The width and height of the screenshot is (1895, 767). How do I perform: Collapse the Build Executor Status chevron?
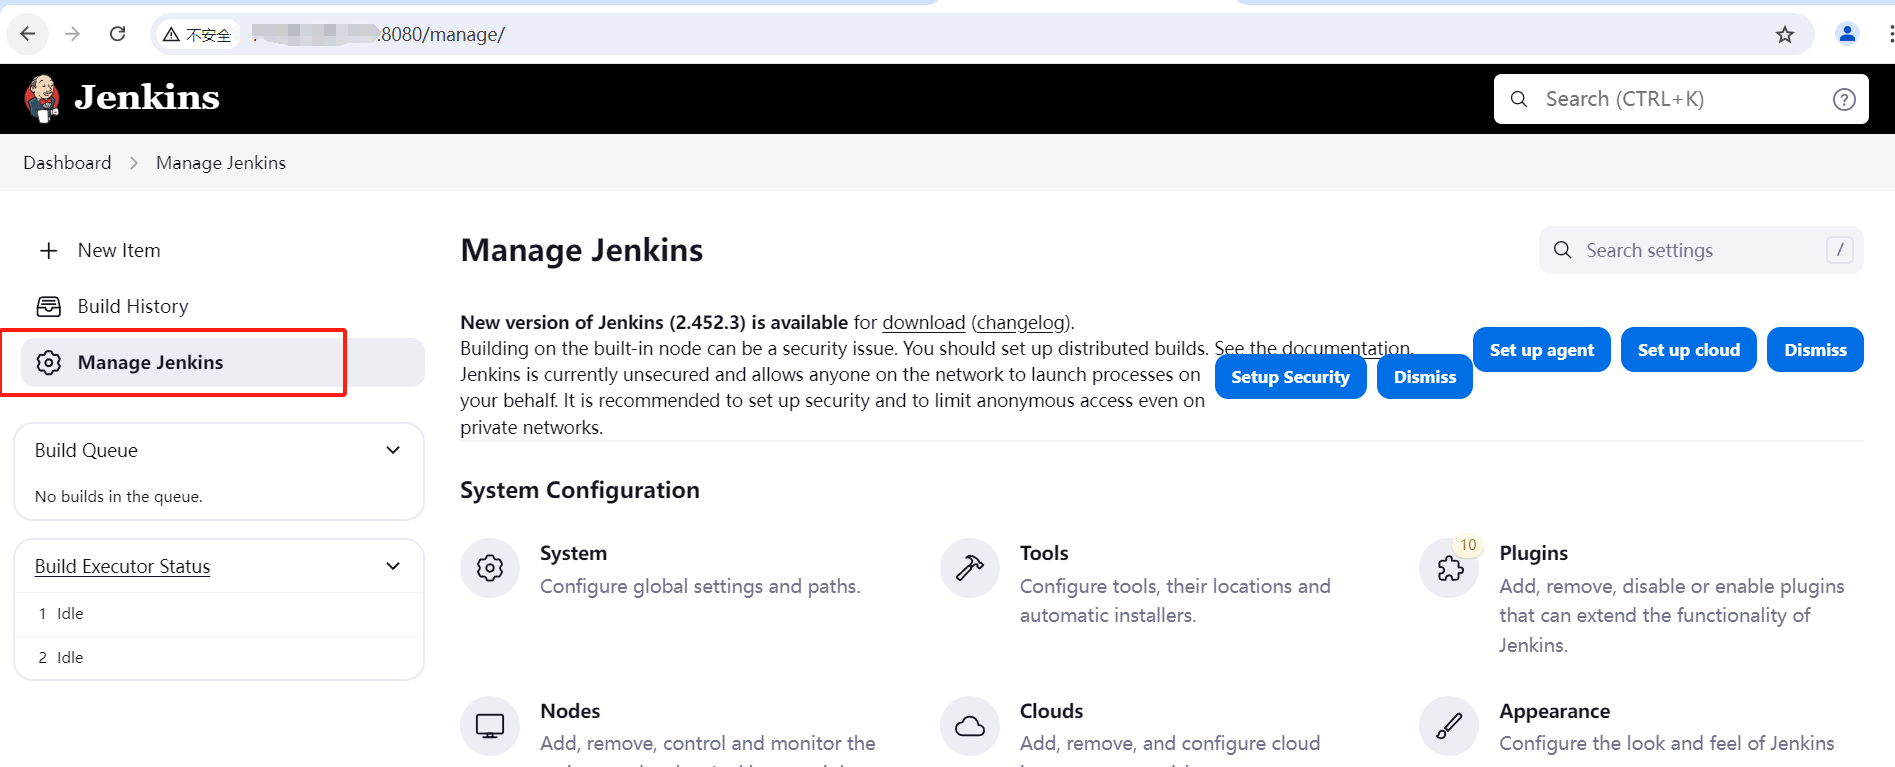pyautogui.click(x=393, y=566)
